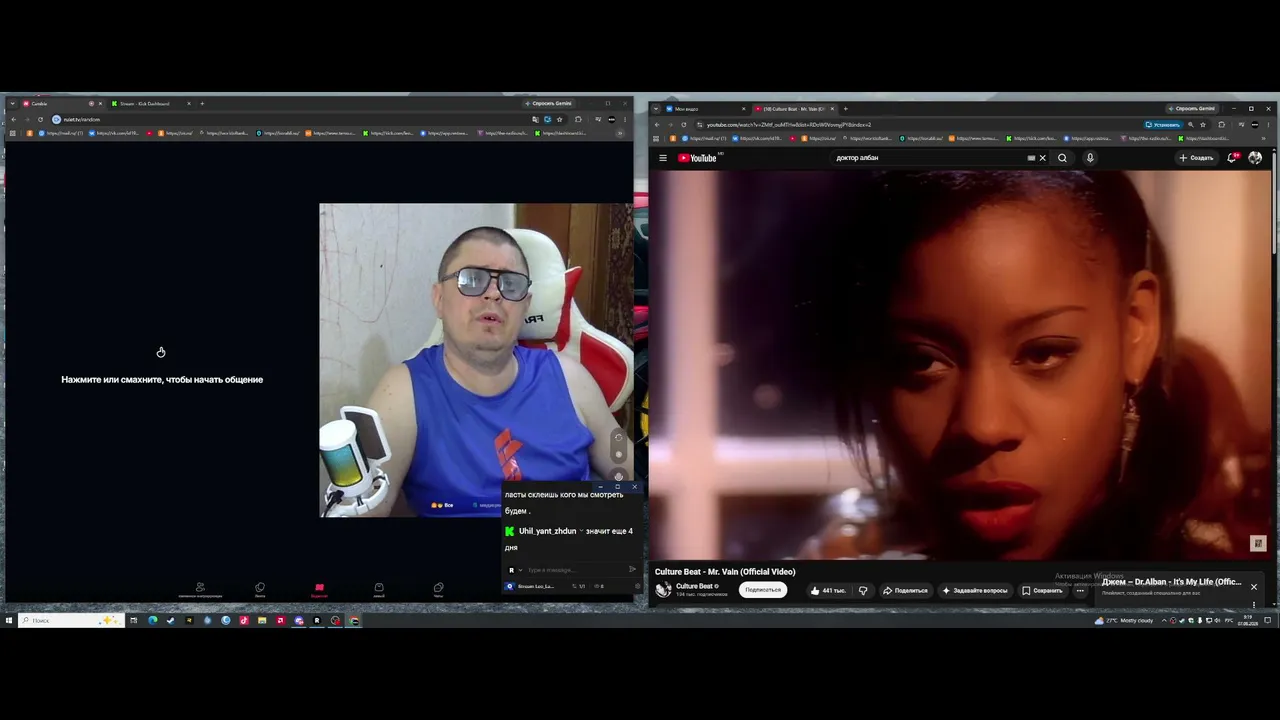Go back in the left browser window

pyautogui.click(x=14, y=120)
